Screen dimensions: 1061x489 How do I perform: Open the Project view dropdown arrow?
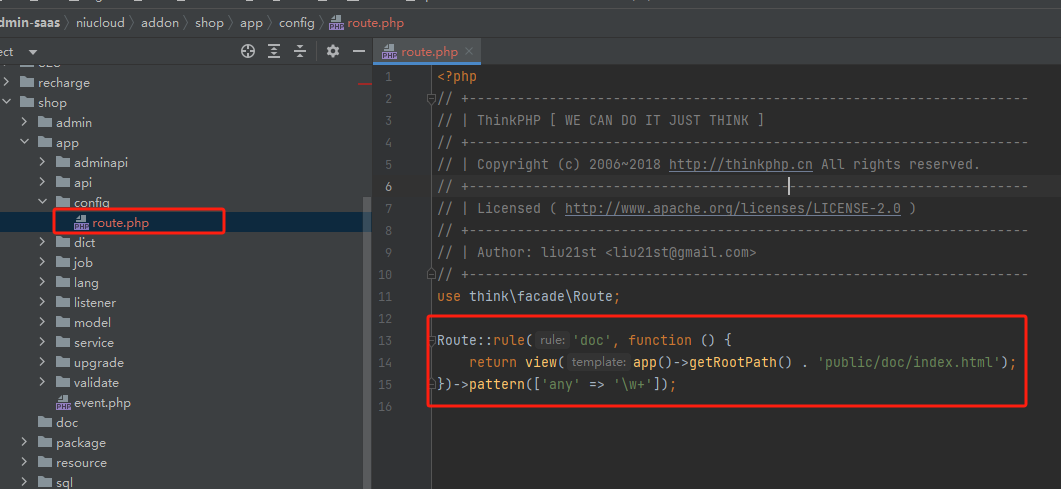pyautogui.click(x=33, y=52)
